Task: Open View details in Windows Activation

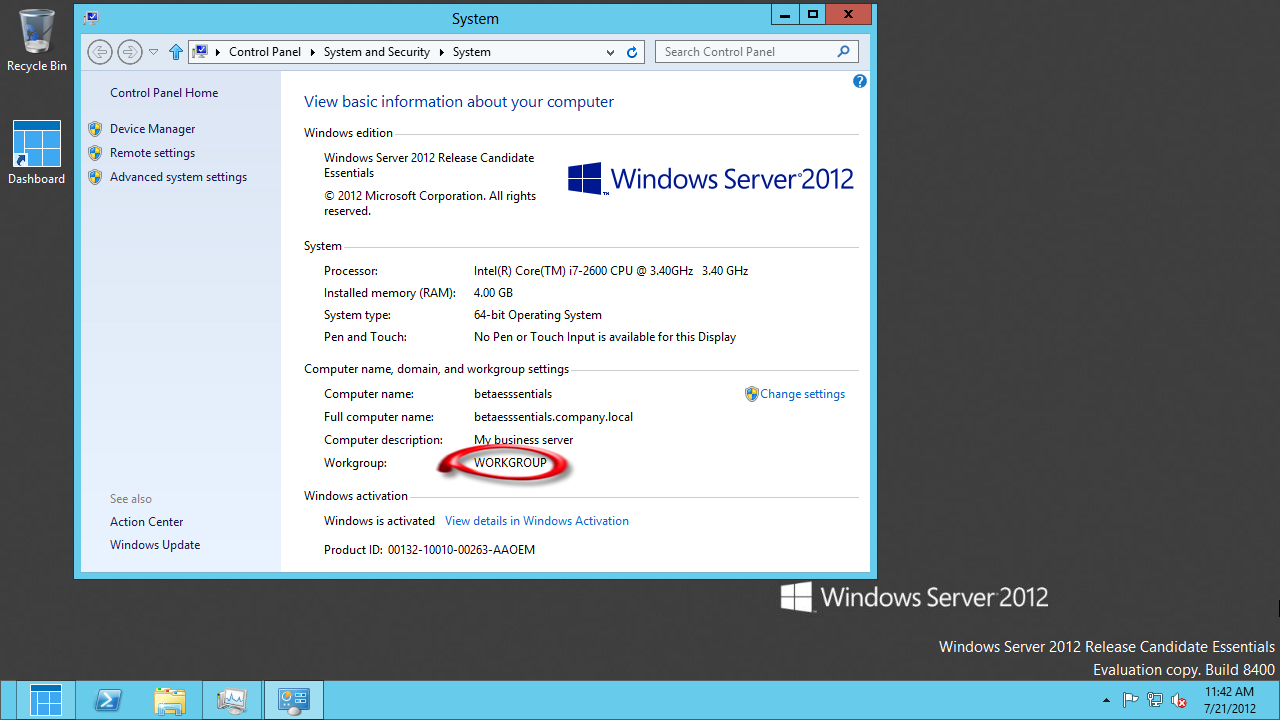Action: 536,521
